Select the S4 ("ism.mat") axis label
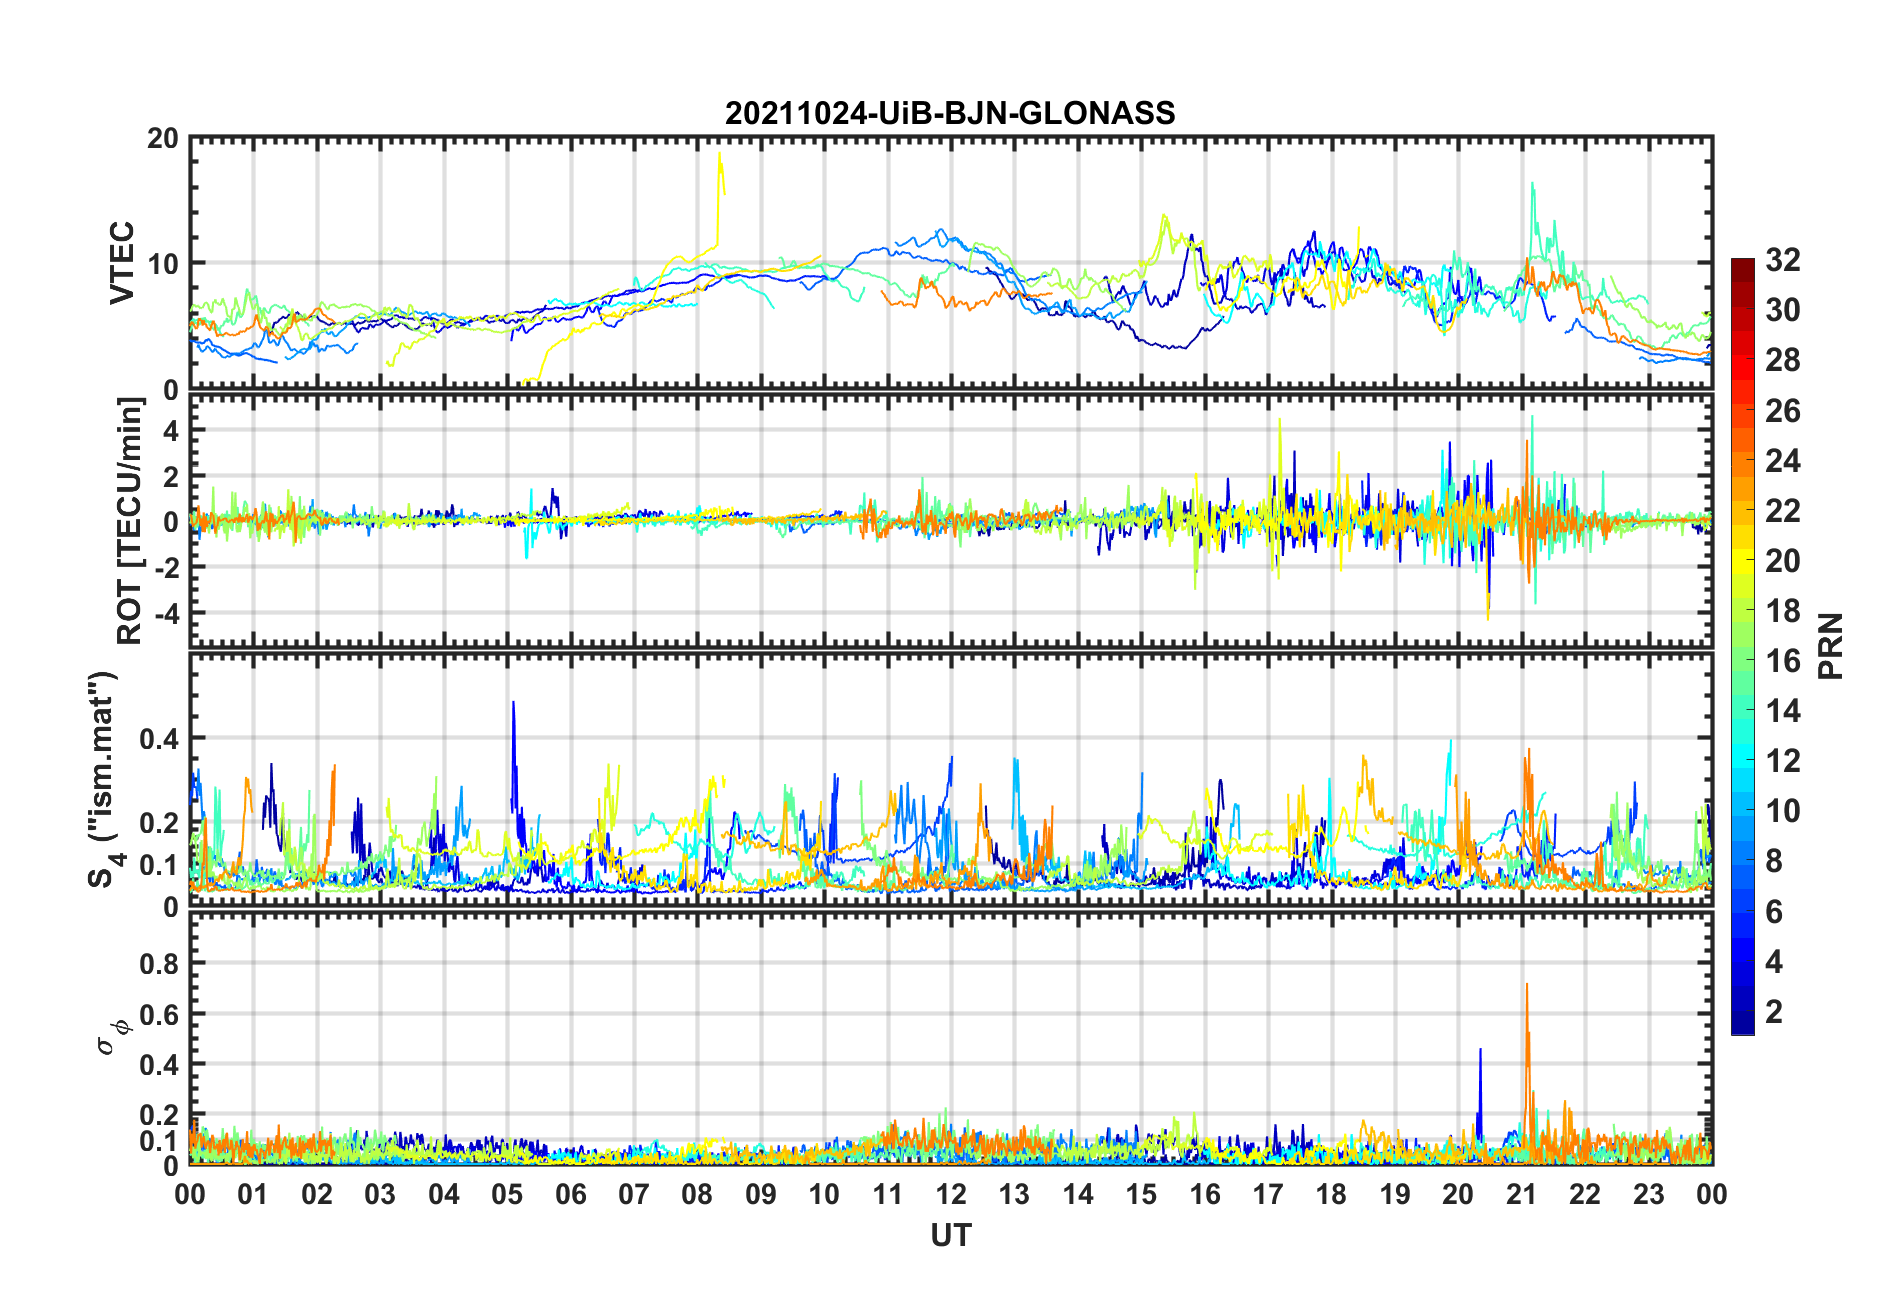Screen dimensions: 1902x1292 103,780
